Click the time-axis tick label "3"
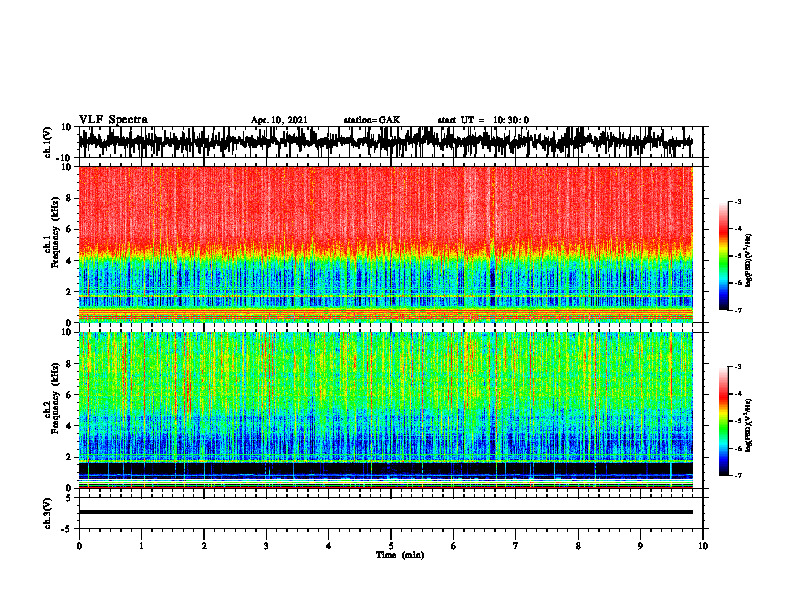The image size is (792, 612). (266, 546)
